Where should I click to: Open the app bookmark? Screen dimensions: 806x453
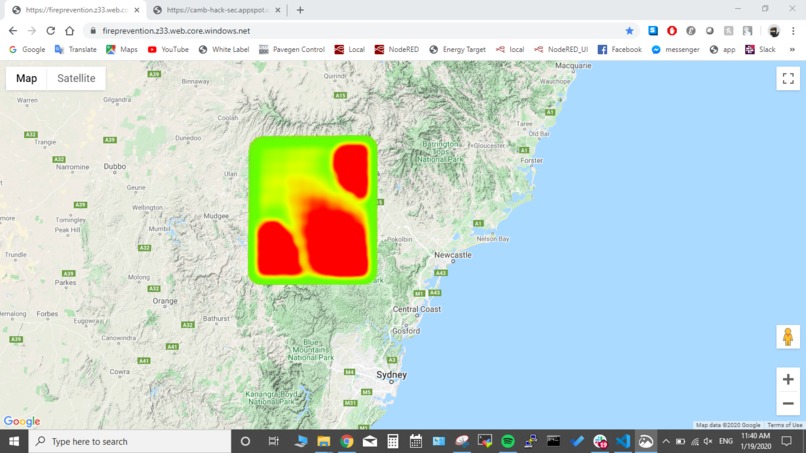[x=723, y=49]
